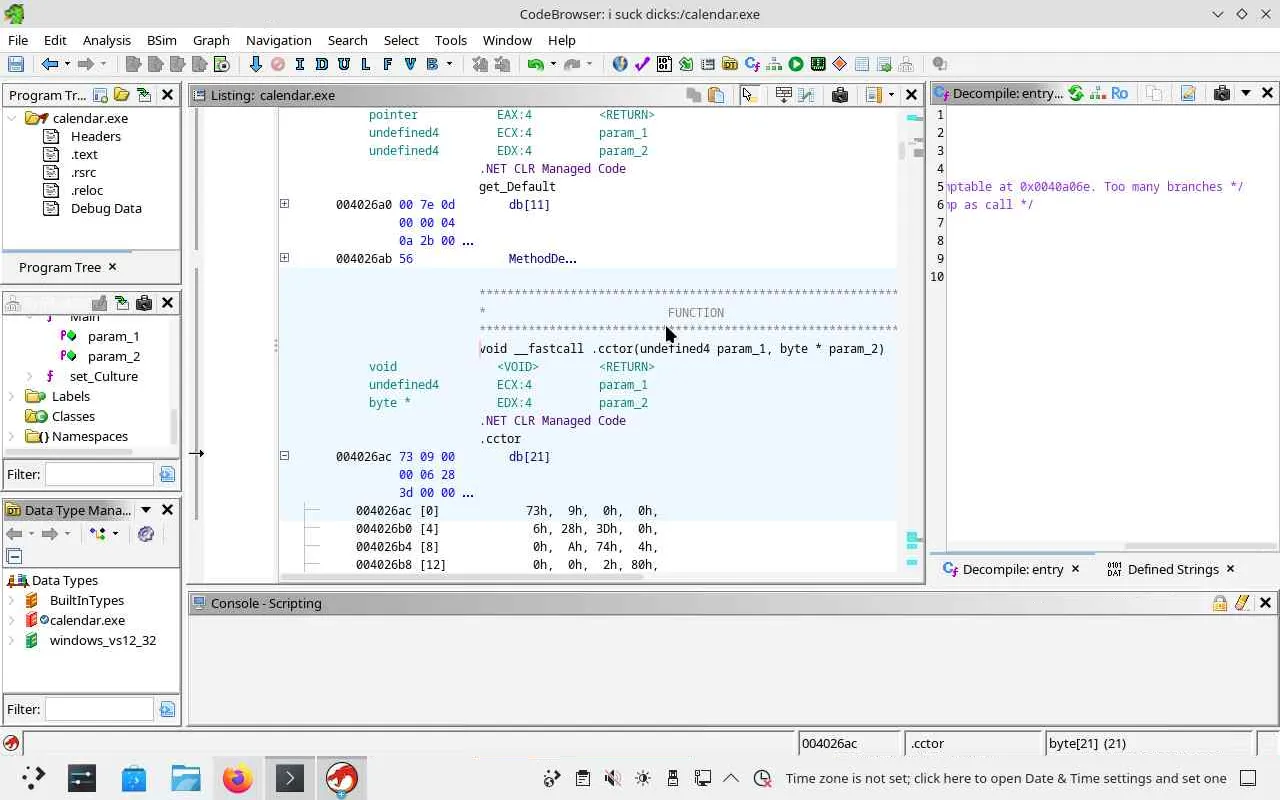
Task: Click the time zone not set notification
Action: (1005, 778)
